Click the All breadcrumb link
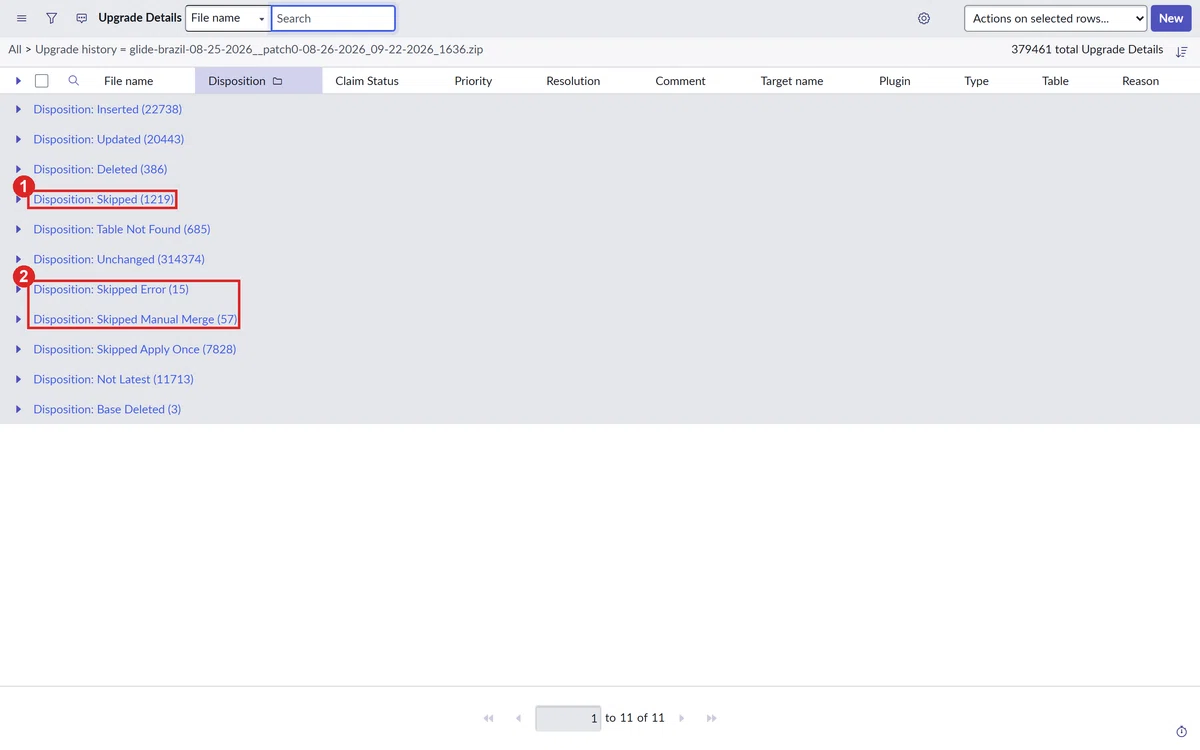The width and height of the screenshot is (1200, 750). coord(15,49)
